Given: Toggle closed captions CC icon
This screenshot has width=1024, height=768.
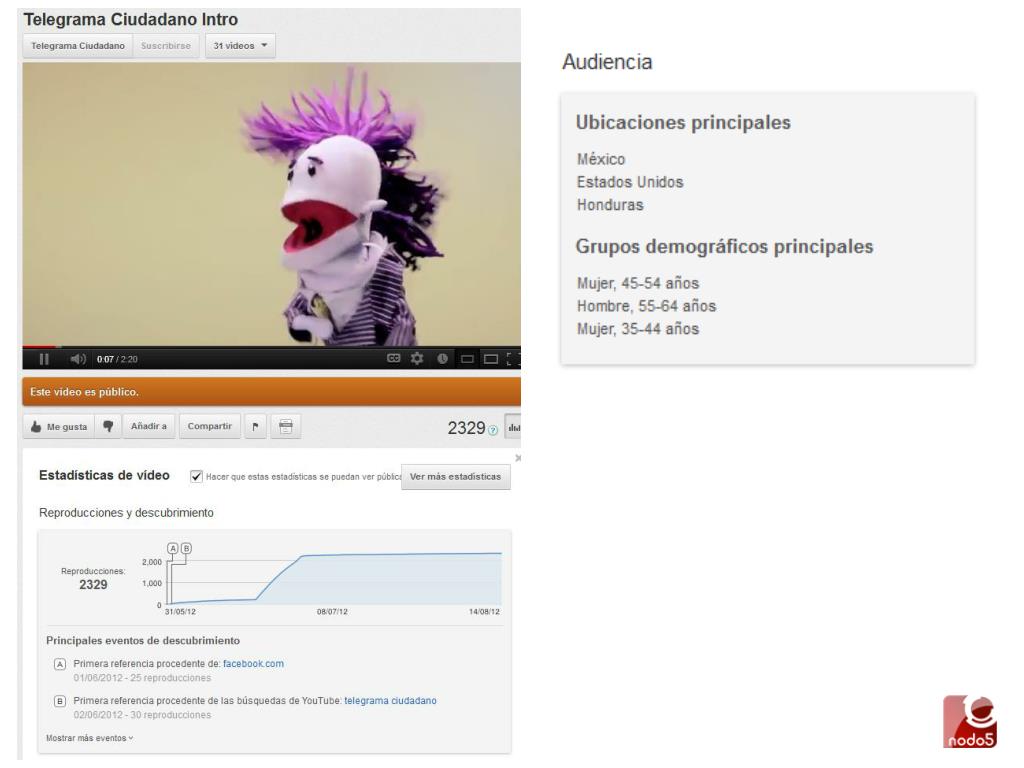Looking at the screenshot, I should pos(393,358).
